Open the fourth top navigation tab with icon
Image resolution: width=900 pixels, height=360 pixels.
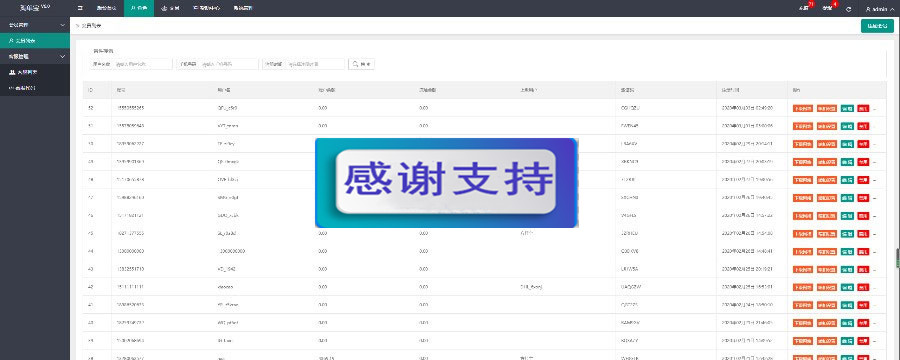click(x=206, y=8)
